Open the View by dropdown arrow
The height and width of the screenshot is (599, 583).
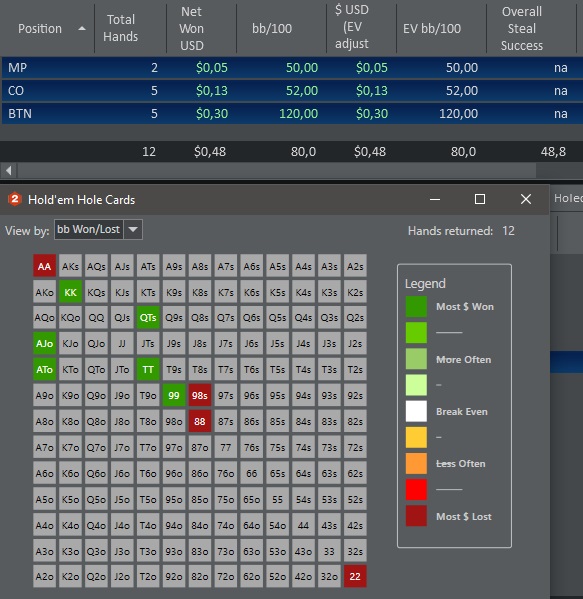click(x=133, y=230)
